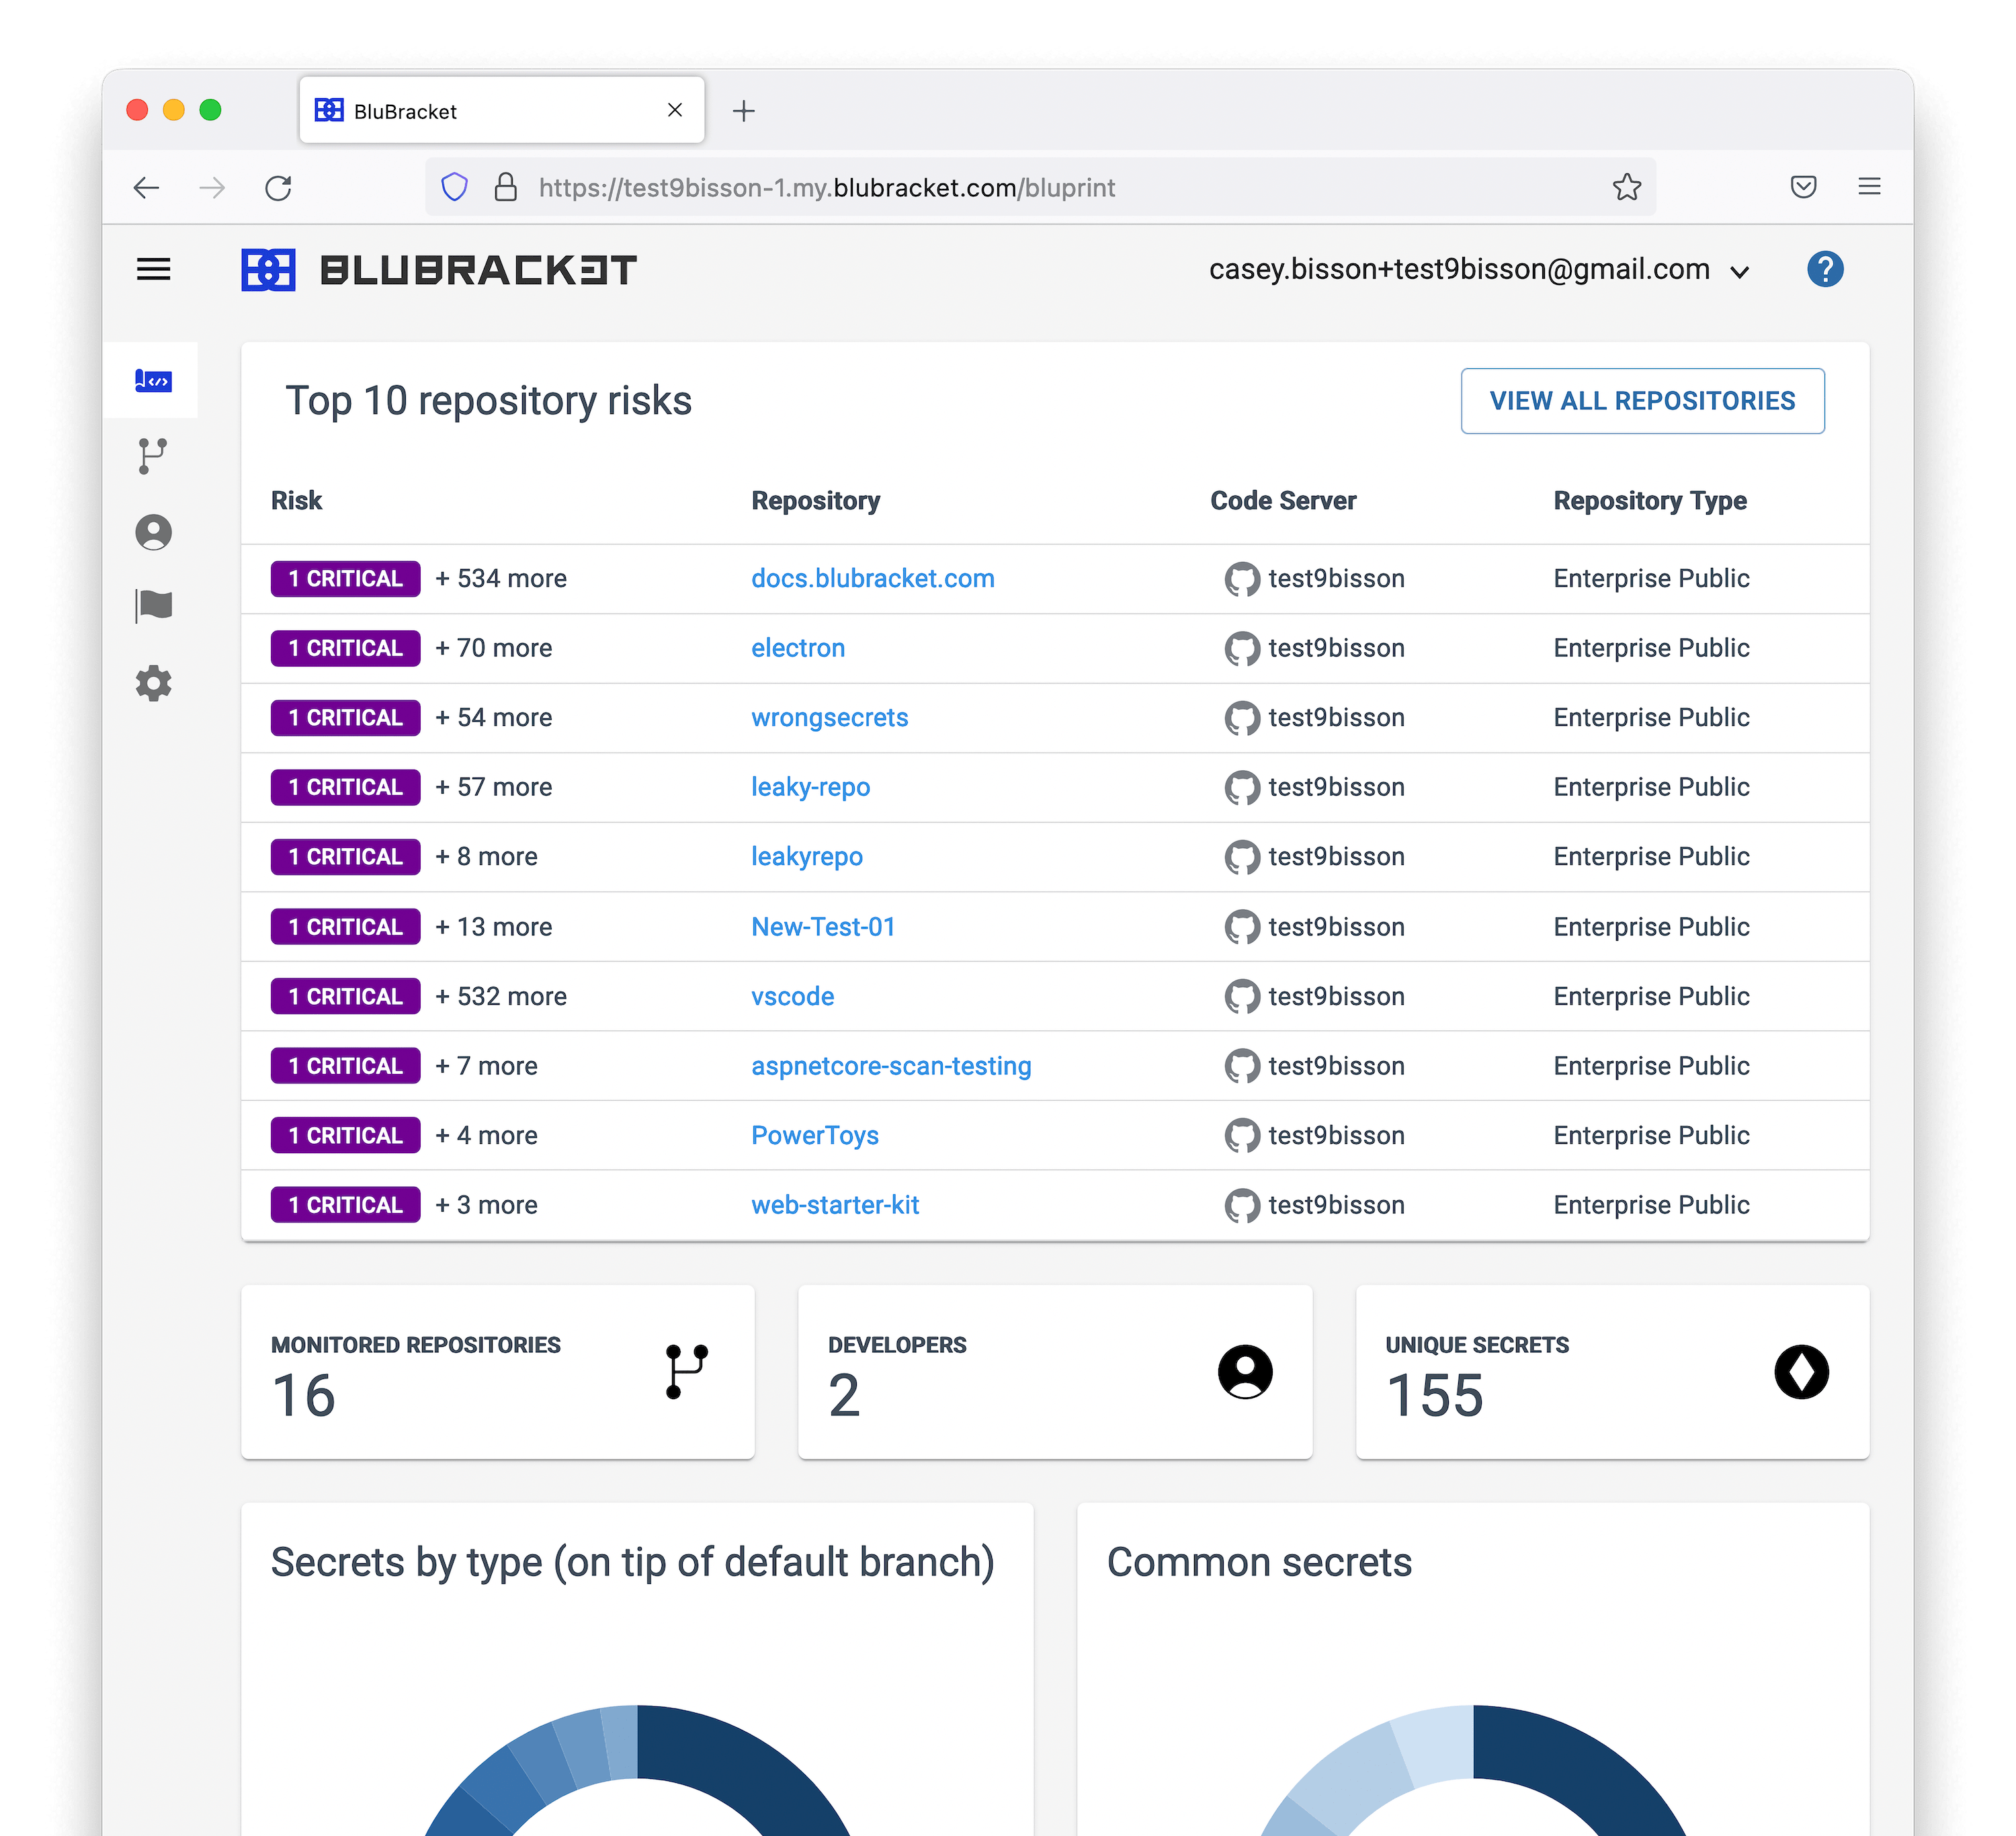Click test9bisson code server in the leaky-repo row
The image size is (2016, 1836).
[x=1336, y=788]
